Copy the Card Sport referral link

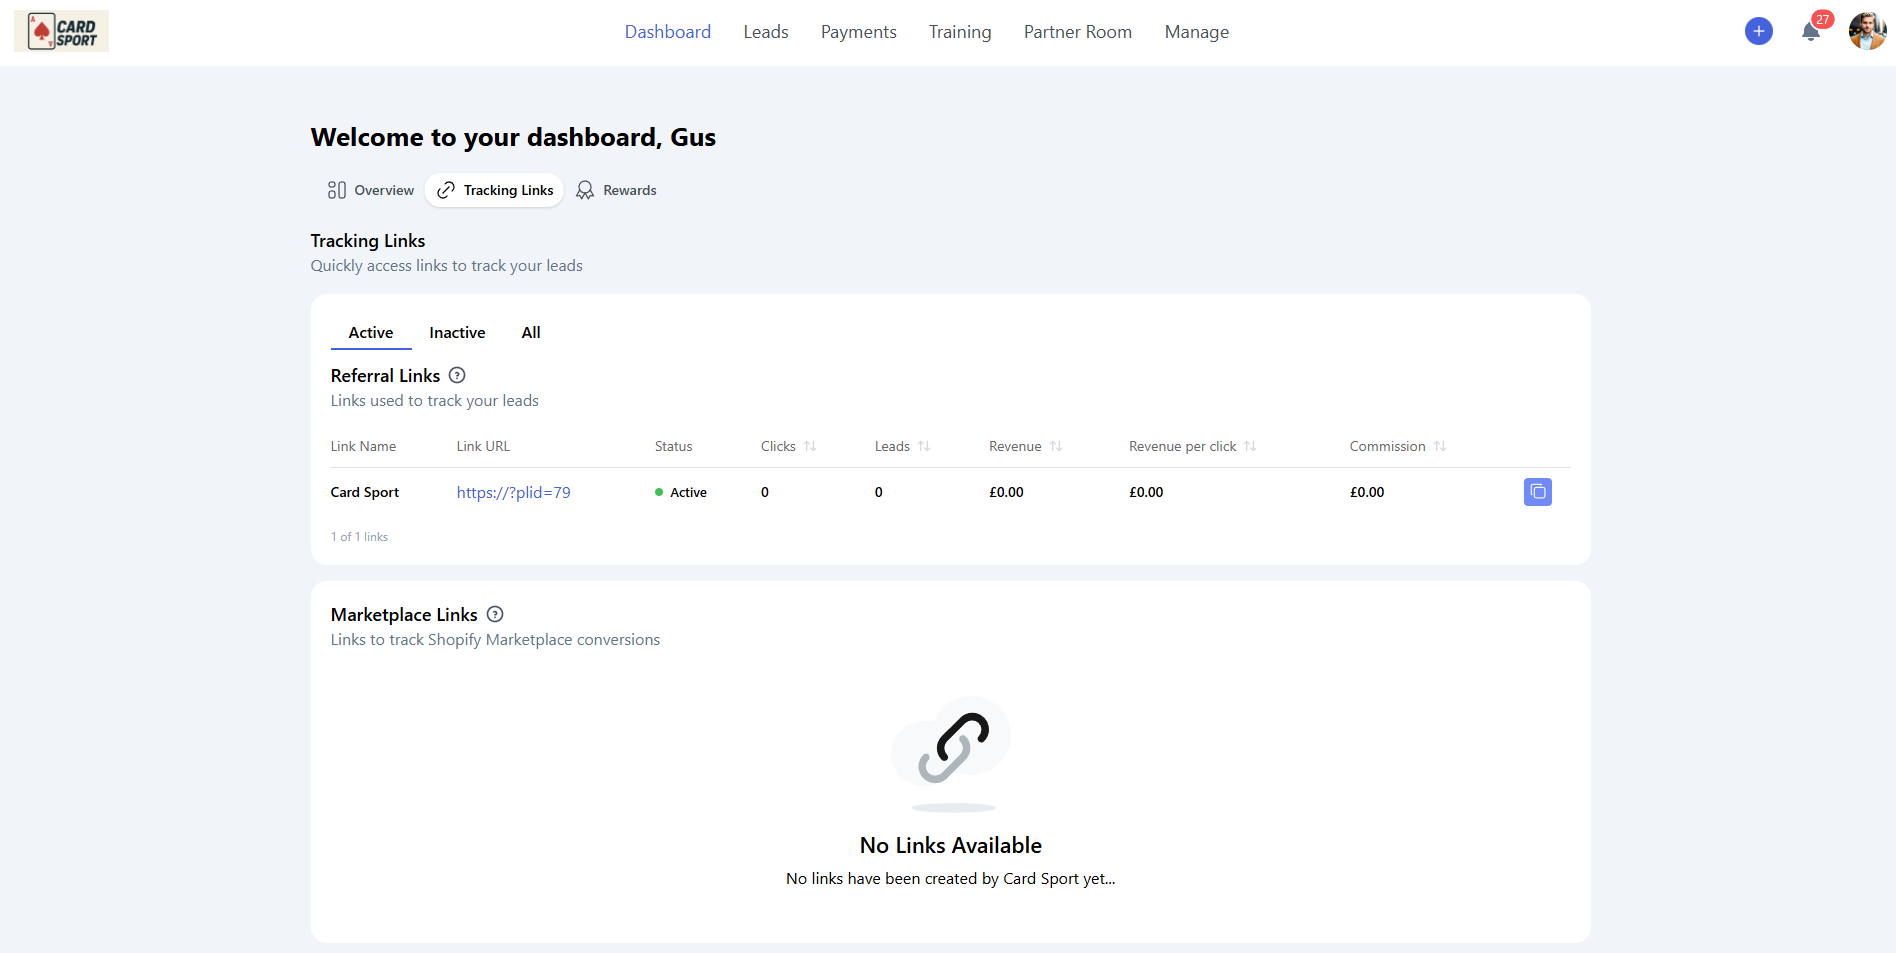click(x=1537, y=492)
